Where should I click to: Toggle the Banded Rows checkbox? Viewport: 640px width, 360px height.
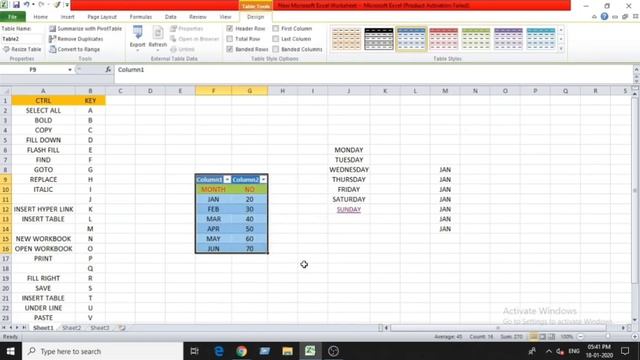point(230,49)
